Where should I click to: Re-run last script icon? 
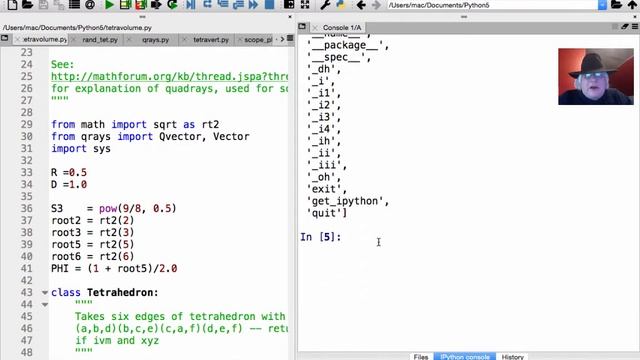(172, 4)
